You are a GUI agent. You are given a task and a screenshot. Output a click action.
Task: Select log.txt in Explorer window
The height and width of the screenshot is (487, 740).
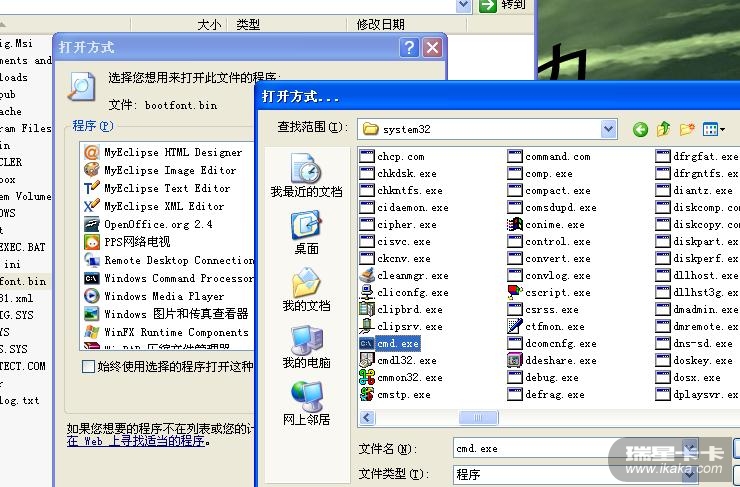(x=19, y=400)
